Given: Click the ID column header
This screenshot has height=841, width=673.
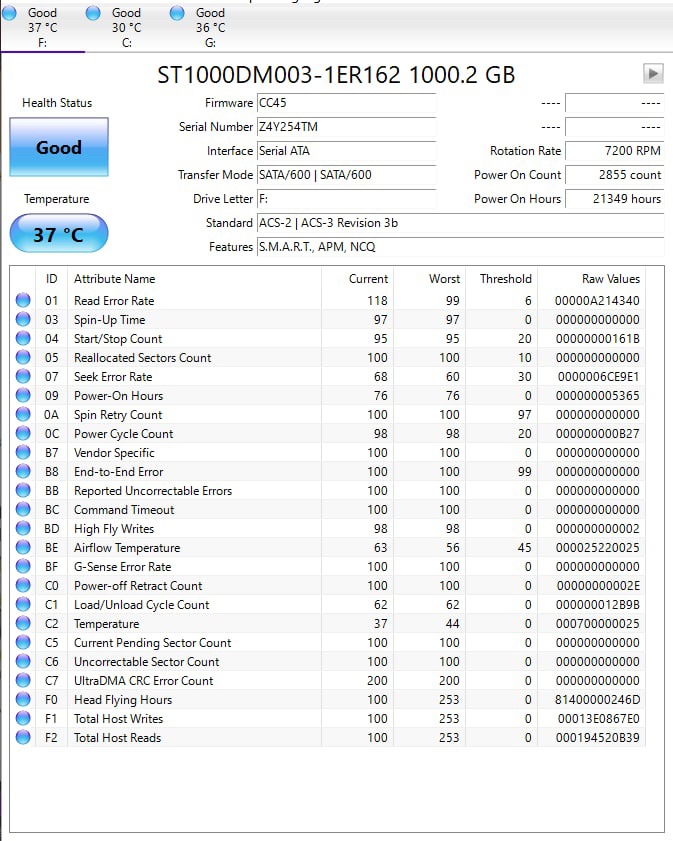Looking at the screenshot, I should (x=51, y=279).
